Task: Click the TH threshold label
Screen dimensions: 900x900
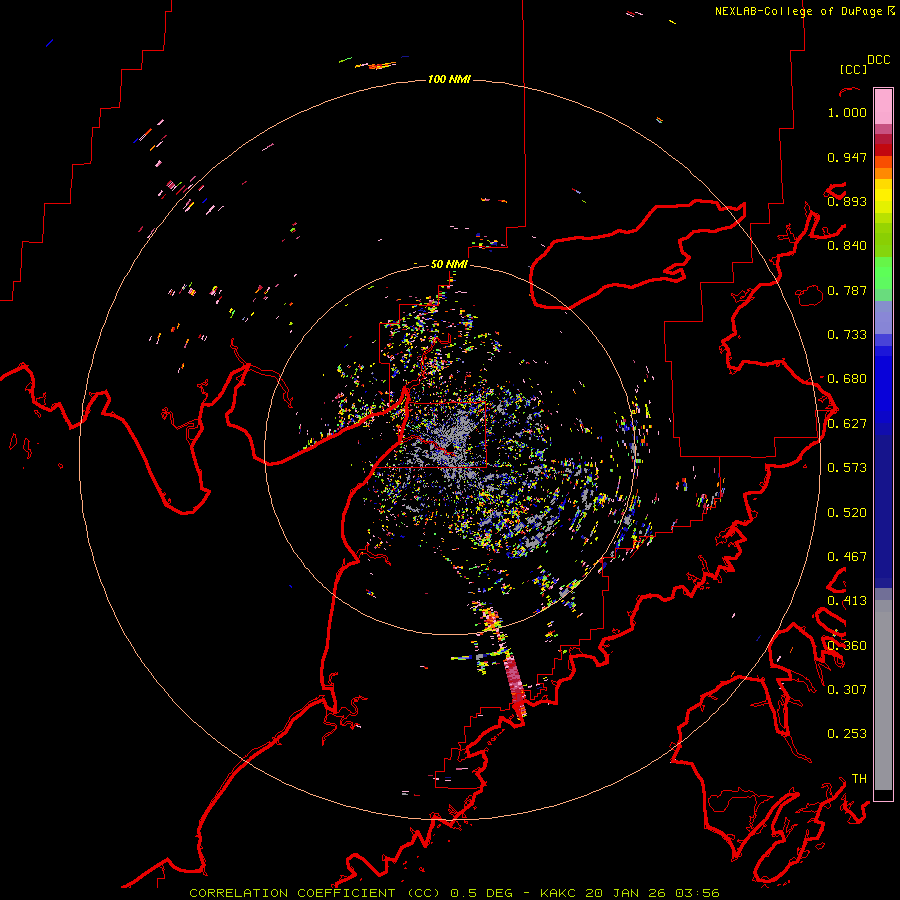Action: (x=859, y=779)
